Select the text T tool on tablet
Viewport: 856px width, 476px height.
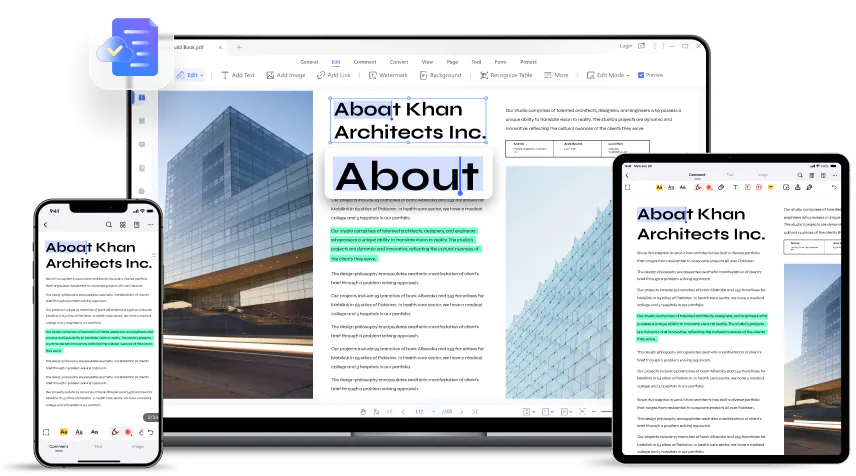(x=735, y=187)
